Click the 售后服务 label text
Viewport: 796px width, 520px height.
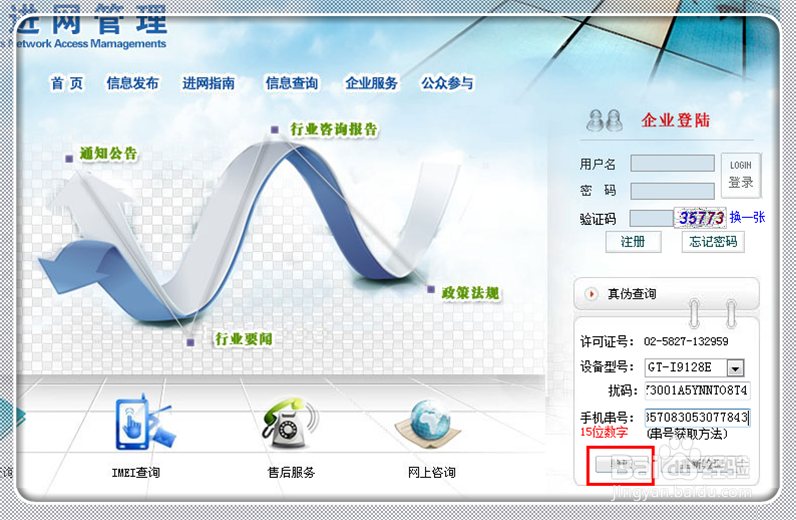(x=291, y=473)
